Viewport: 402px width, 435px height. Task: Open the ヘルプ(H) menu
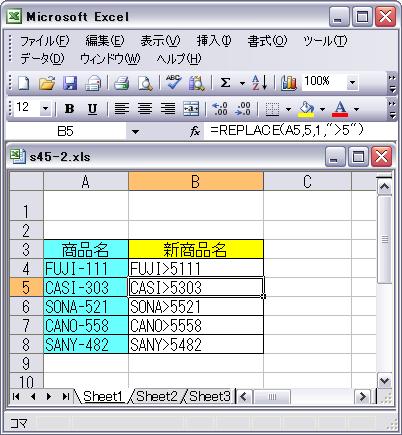point(179,59)
